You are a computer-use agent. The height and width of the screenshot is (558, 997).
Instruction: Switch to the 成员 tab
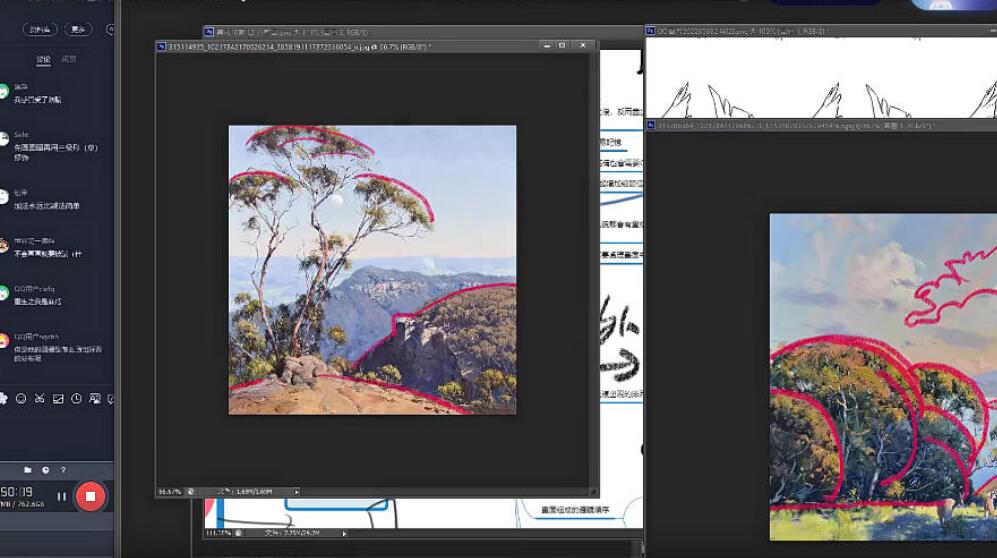tap(69, 59)
